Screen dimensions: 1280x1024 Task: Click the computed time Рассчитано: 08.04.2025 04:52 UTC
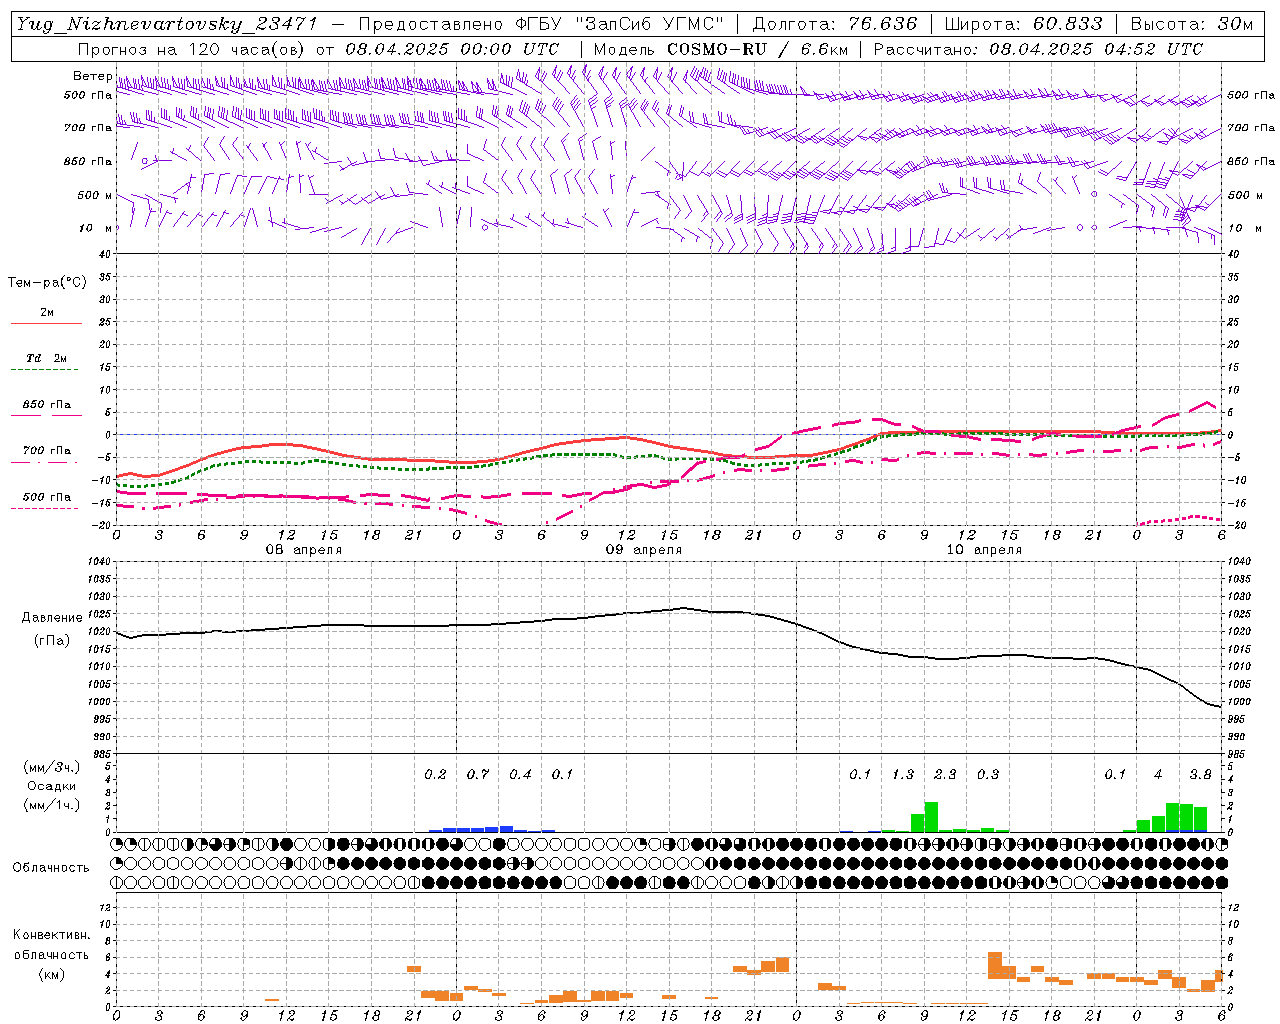pyautogui.click(x=1038, y=49)
